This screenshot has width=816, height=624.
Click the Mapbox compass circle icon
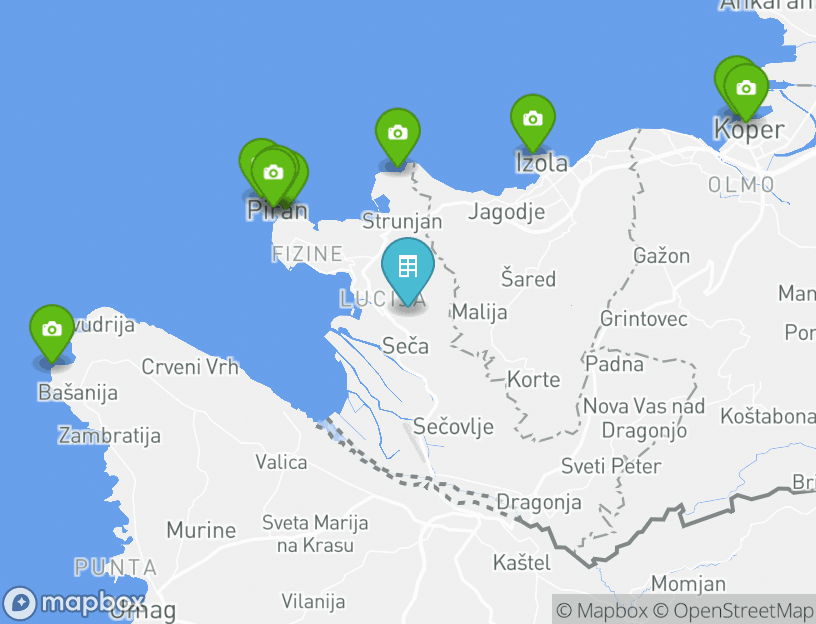click(20, 604)
